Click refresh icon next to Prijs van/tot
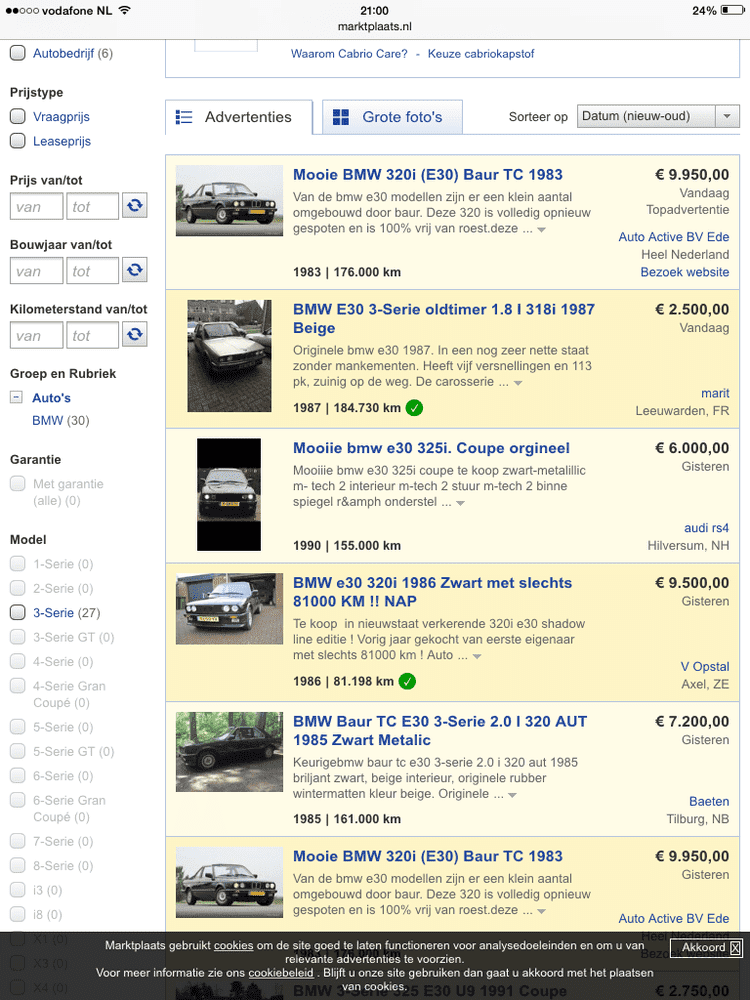This screenshot has width=750, height=1000. pos(134,206)
